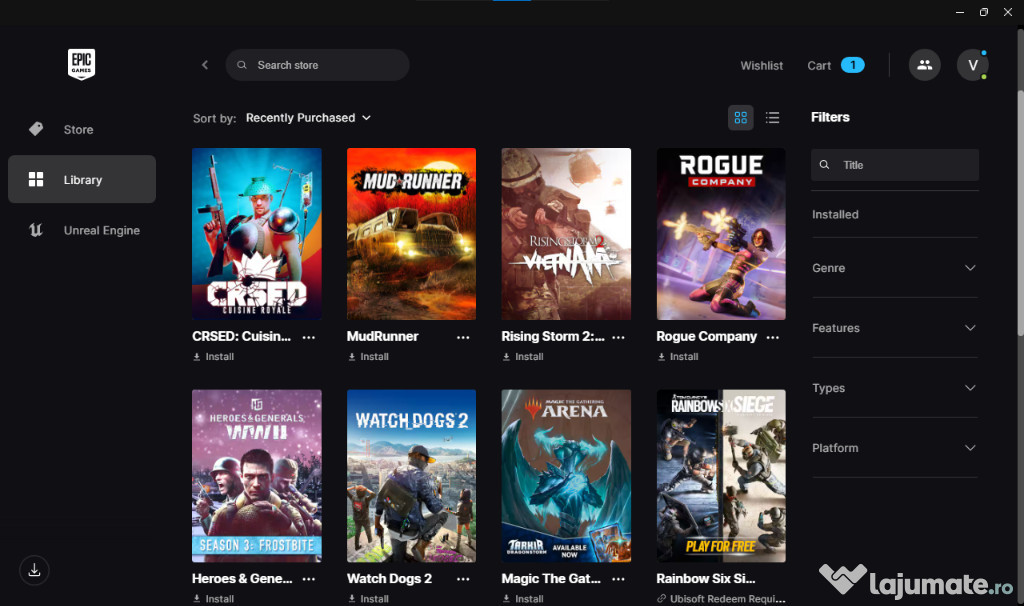
Task: Open the Store tag icon in sidebar
Action: pyautogui.click(x=36, y=129)
